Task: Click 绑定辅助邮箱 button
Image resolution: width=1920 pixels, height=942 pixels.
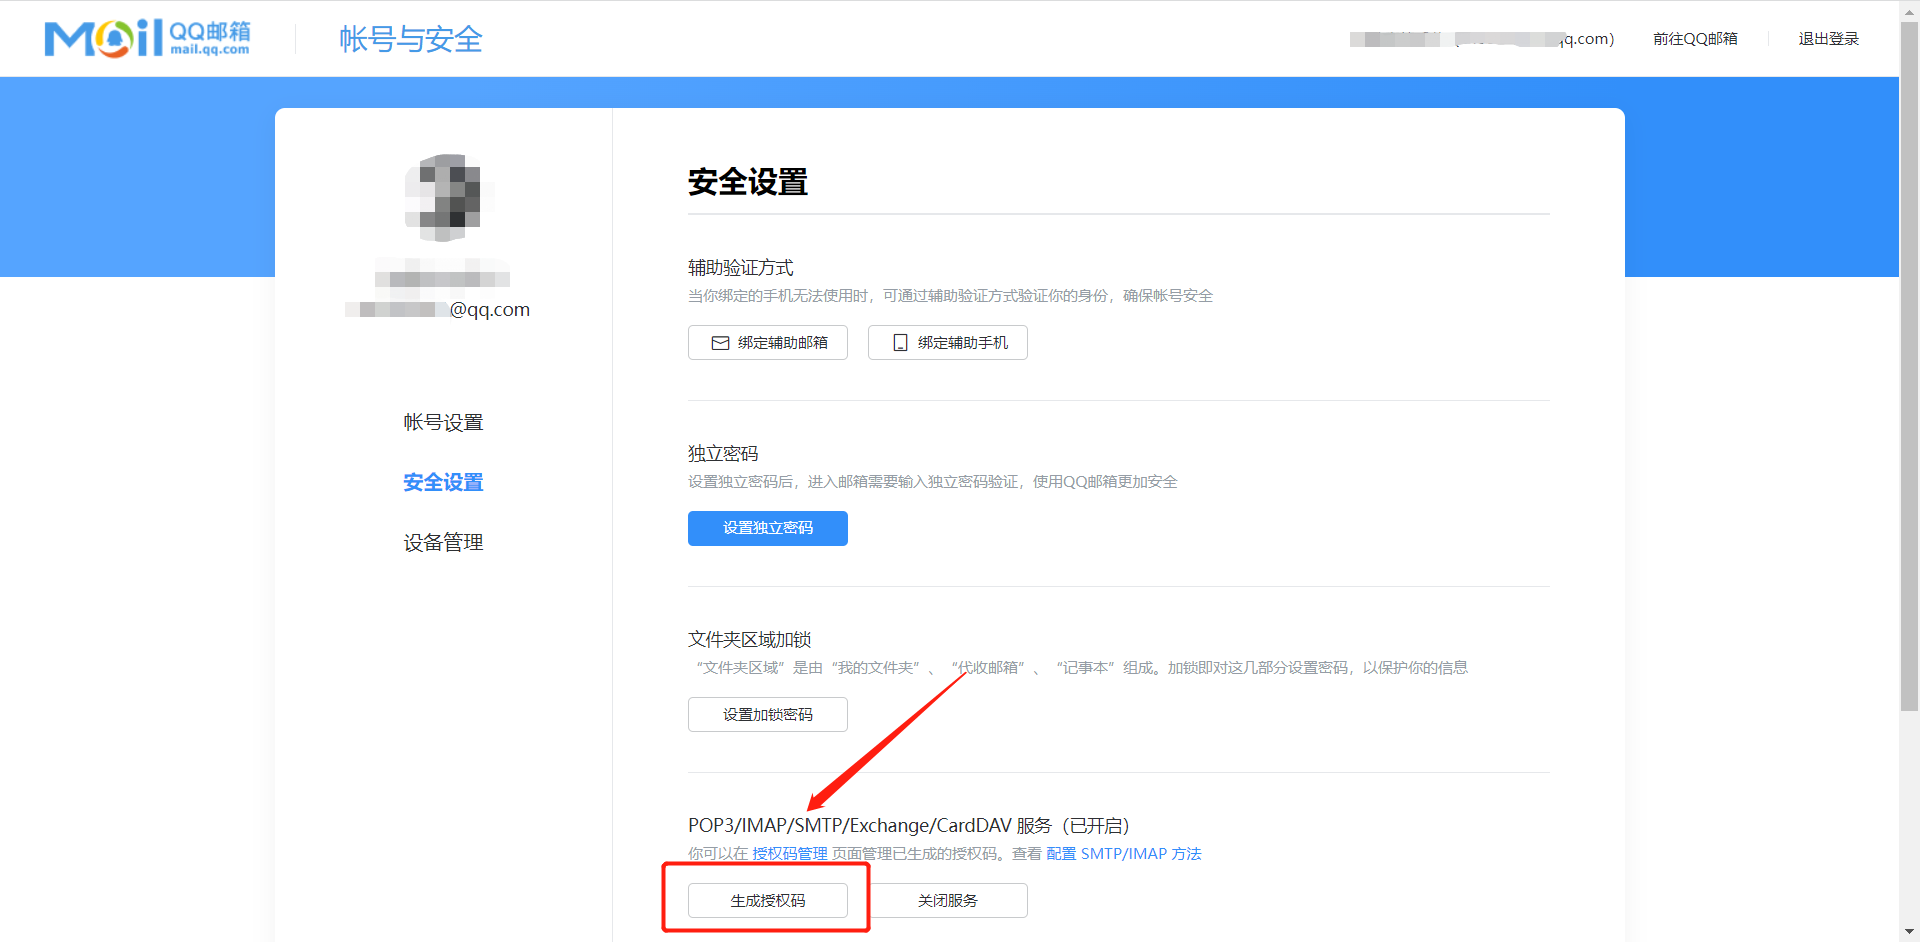Action: (768, 343)
